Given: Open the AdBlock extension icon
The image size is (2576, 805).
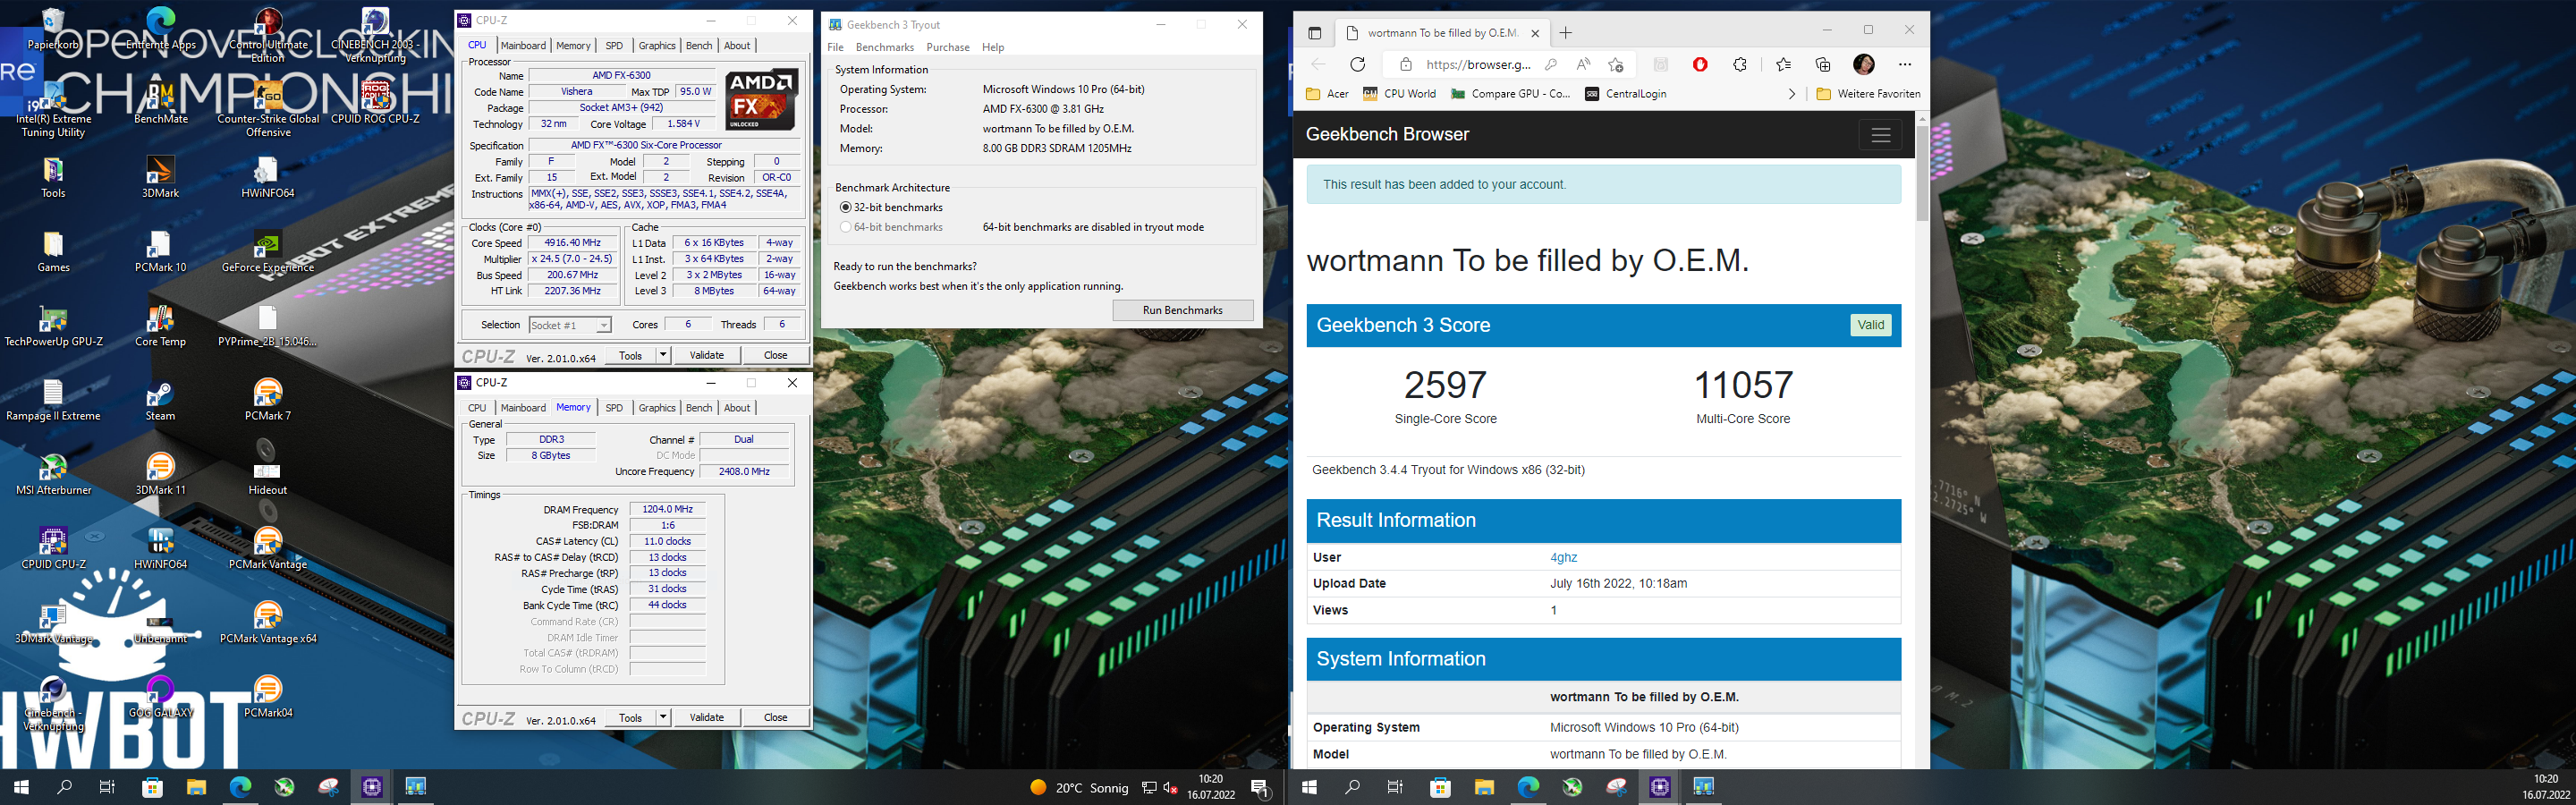Looking at the screenshot, I should 1700,65.
